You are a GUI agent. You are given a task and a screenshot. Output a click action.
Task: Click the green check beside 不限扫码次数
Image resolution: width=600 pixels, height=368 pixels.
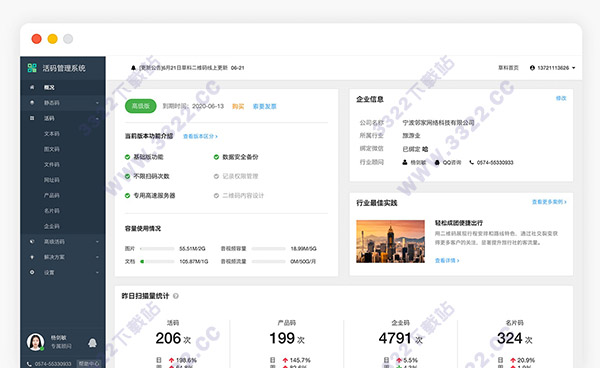[127, 176]
